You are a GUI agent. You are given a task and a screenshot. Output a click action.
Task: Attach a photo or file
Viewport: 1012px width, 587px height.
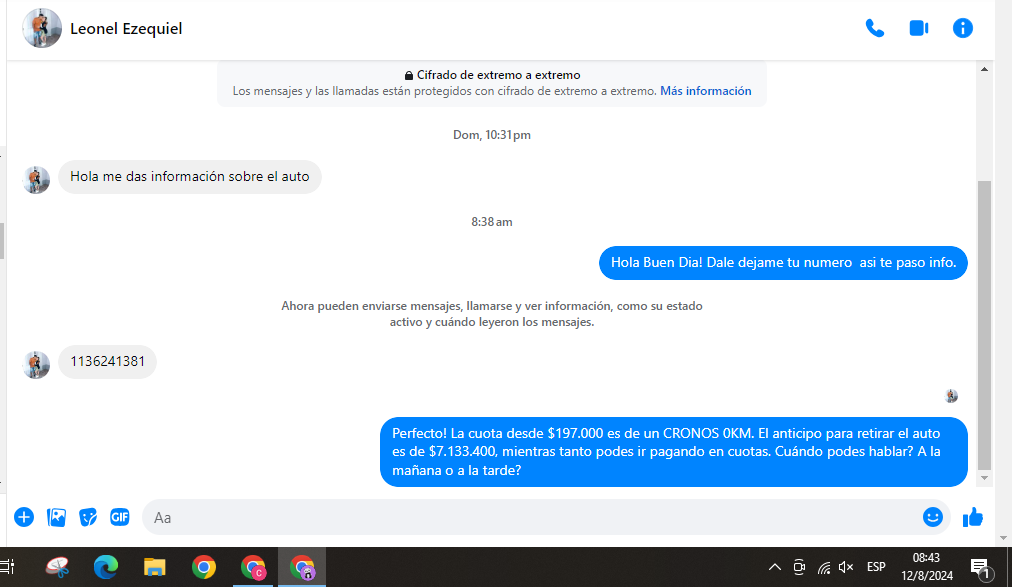(56, 517)
